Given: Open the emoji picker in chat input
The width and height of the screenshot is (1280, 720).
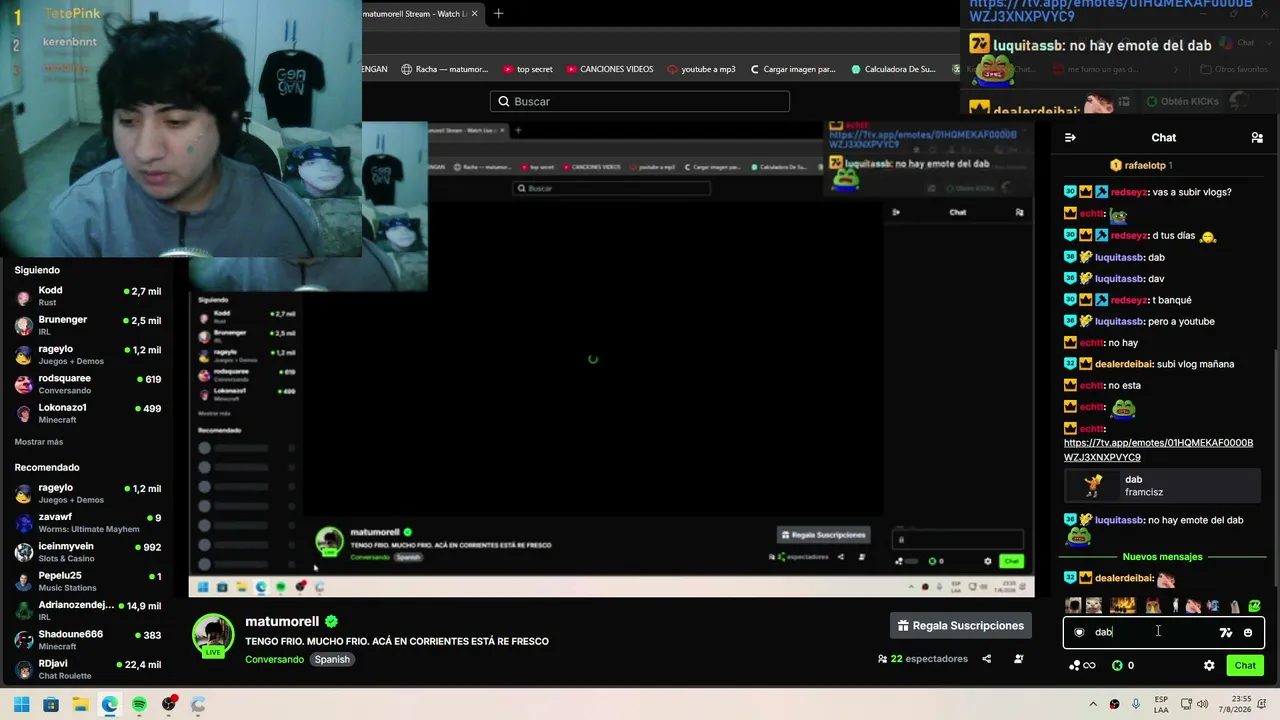Looking at the screenshot, I should pos(1248,632).
